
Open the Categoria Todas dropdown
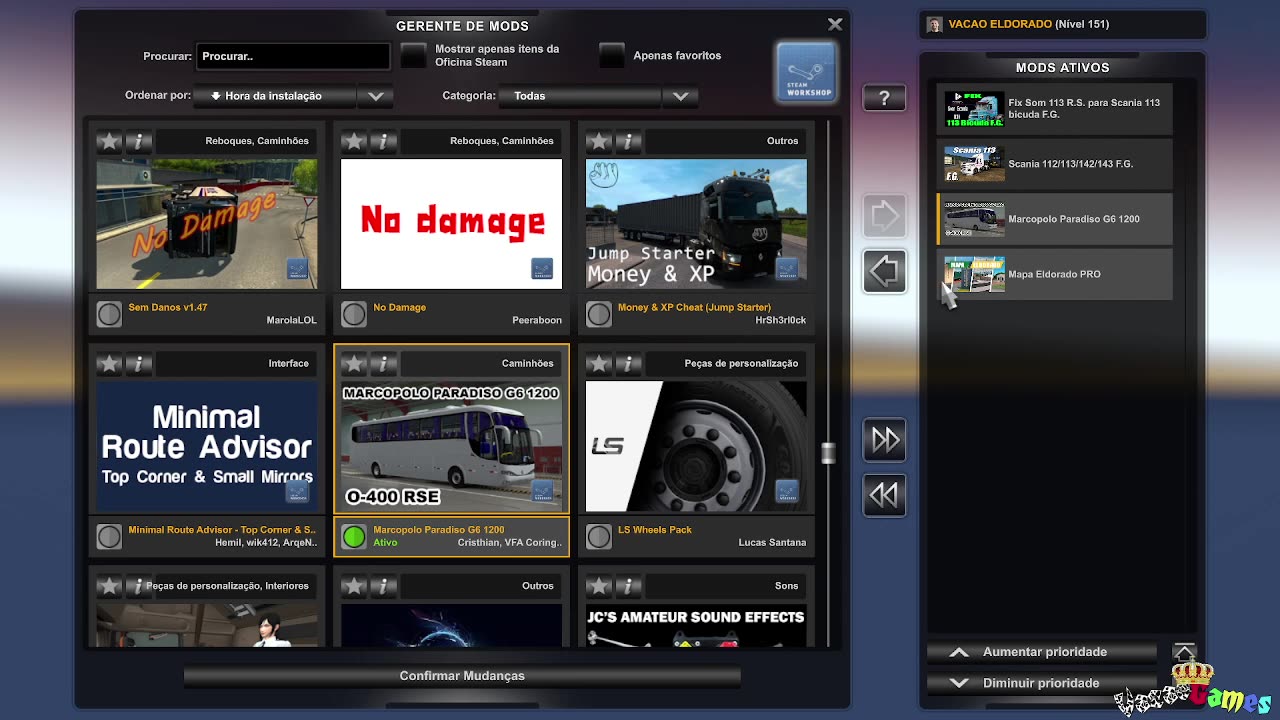[x=581, y=96]
